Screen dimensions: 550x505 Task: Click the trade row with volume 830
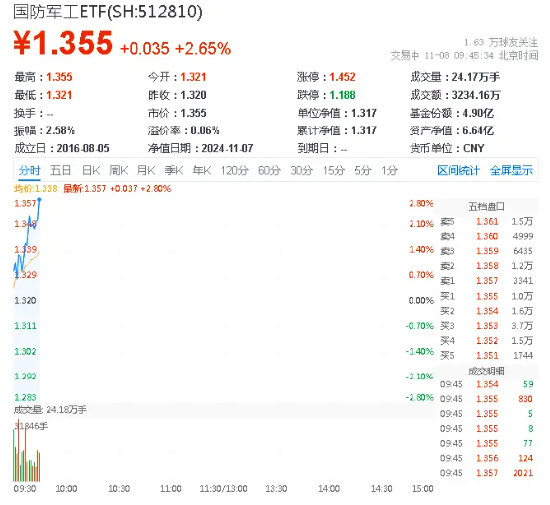click(487, 399)
